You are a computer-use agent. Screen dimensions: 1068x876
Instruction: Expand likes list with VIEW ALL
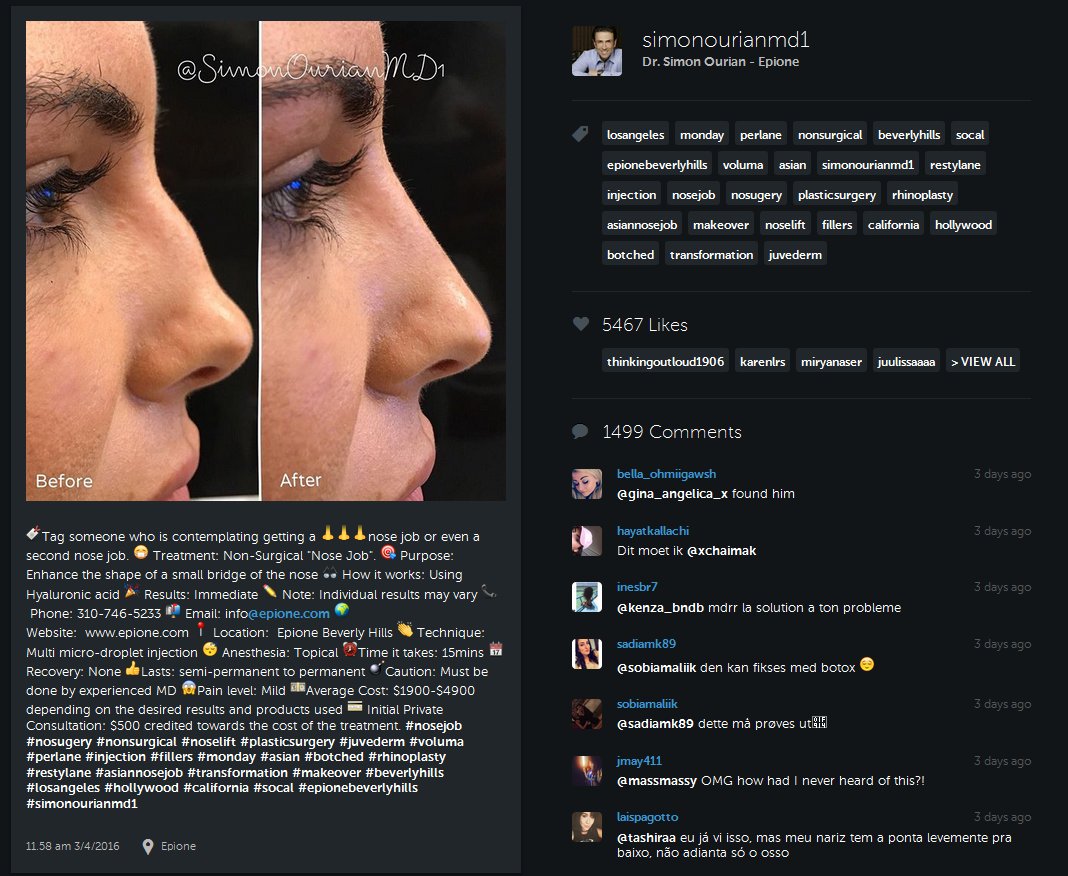point(983,362)
